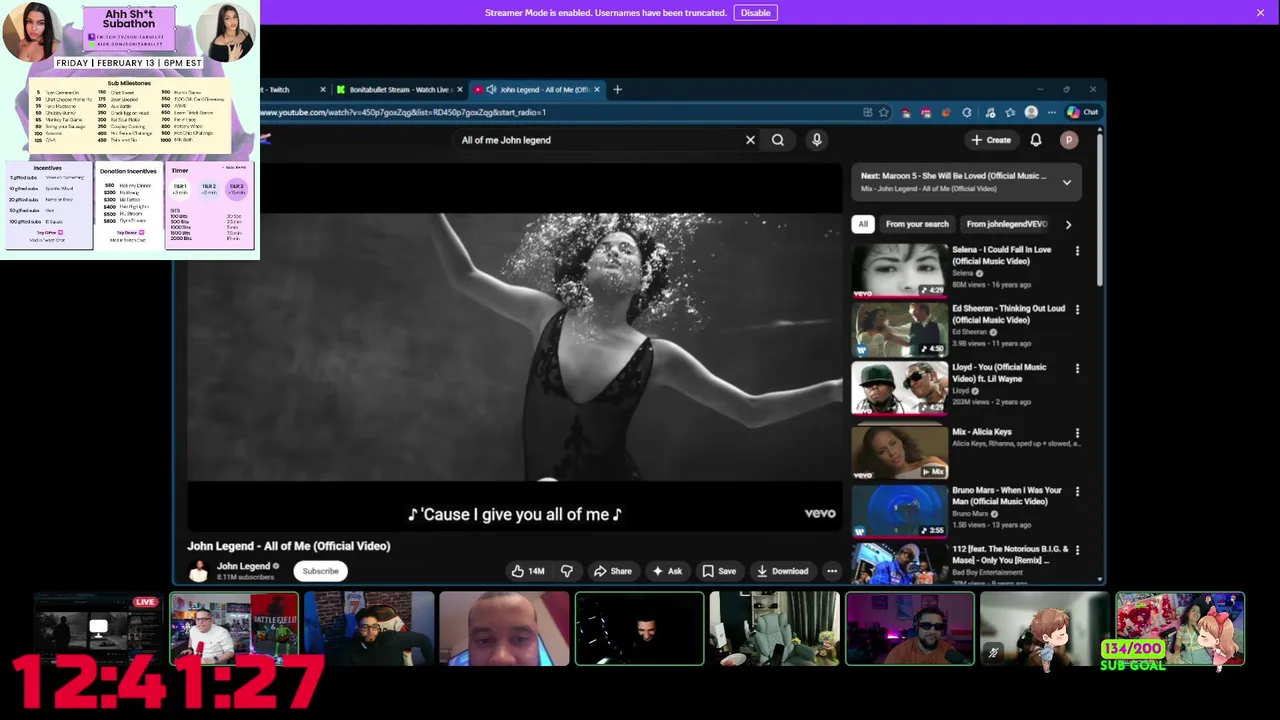Click the John Legend channel name
Image resolution: width=1280 pixels, height=720 pixels.
244,566
